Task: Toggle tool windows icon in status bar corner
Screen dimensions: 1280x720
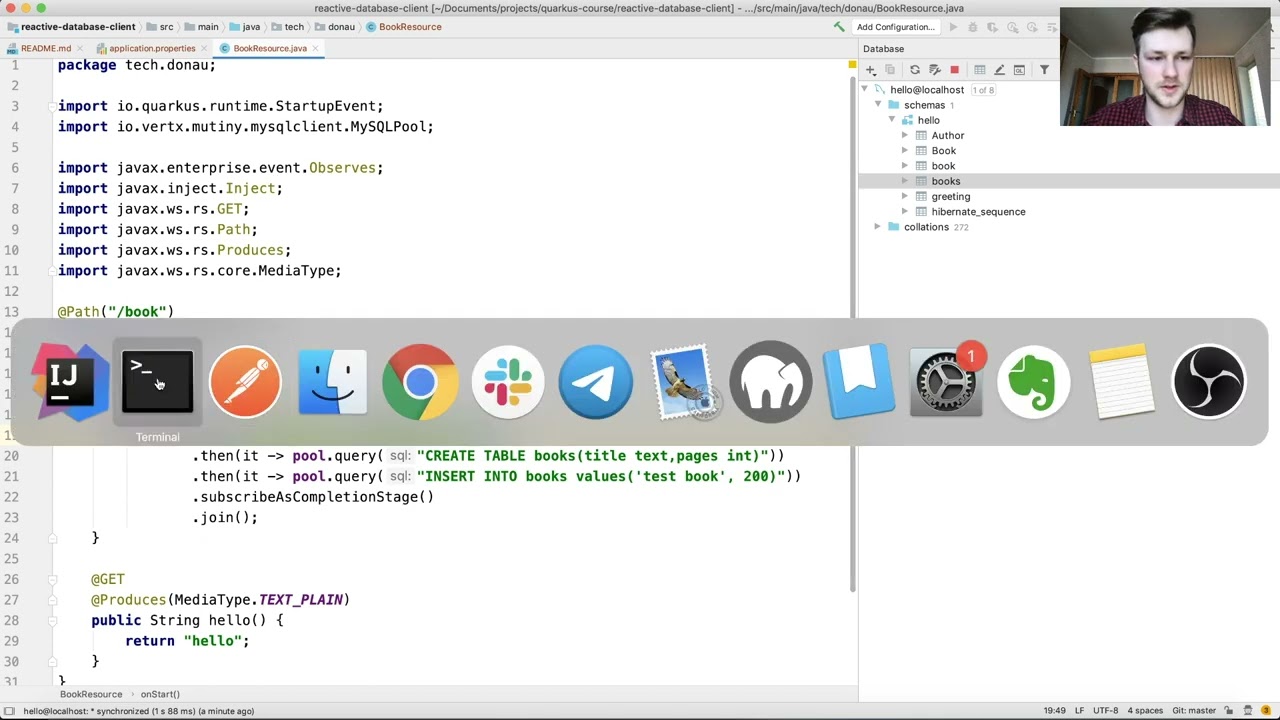Action: [9, 711]
